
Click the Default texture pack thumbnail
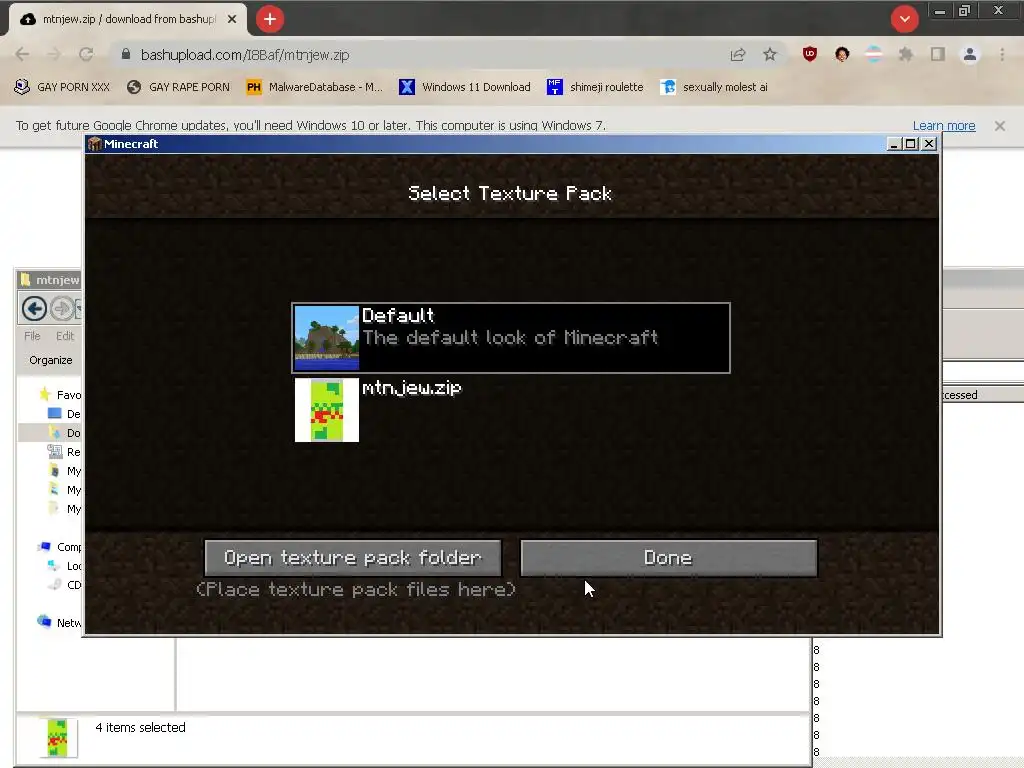(327, 338)
